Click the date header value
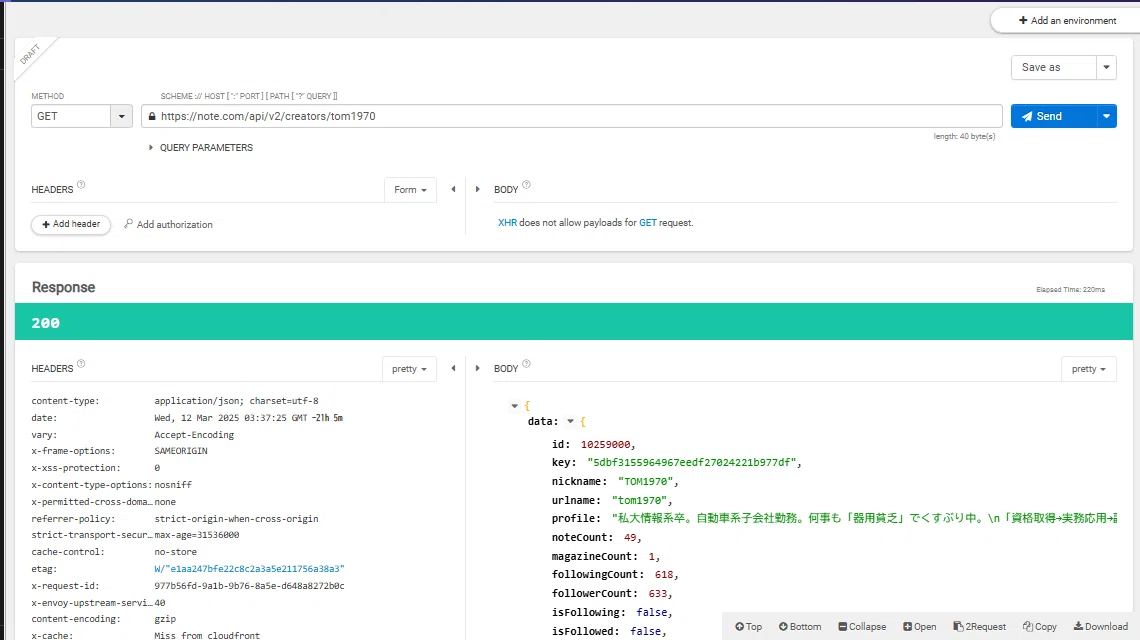 [248, 417]
